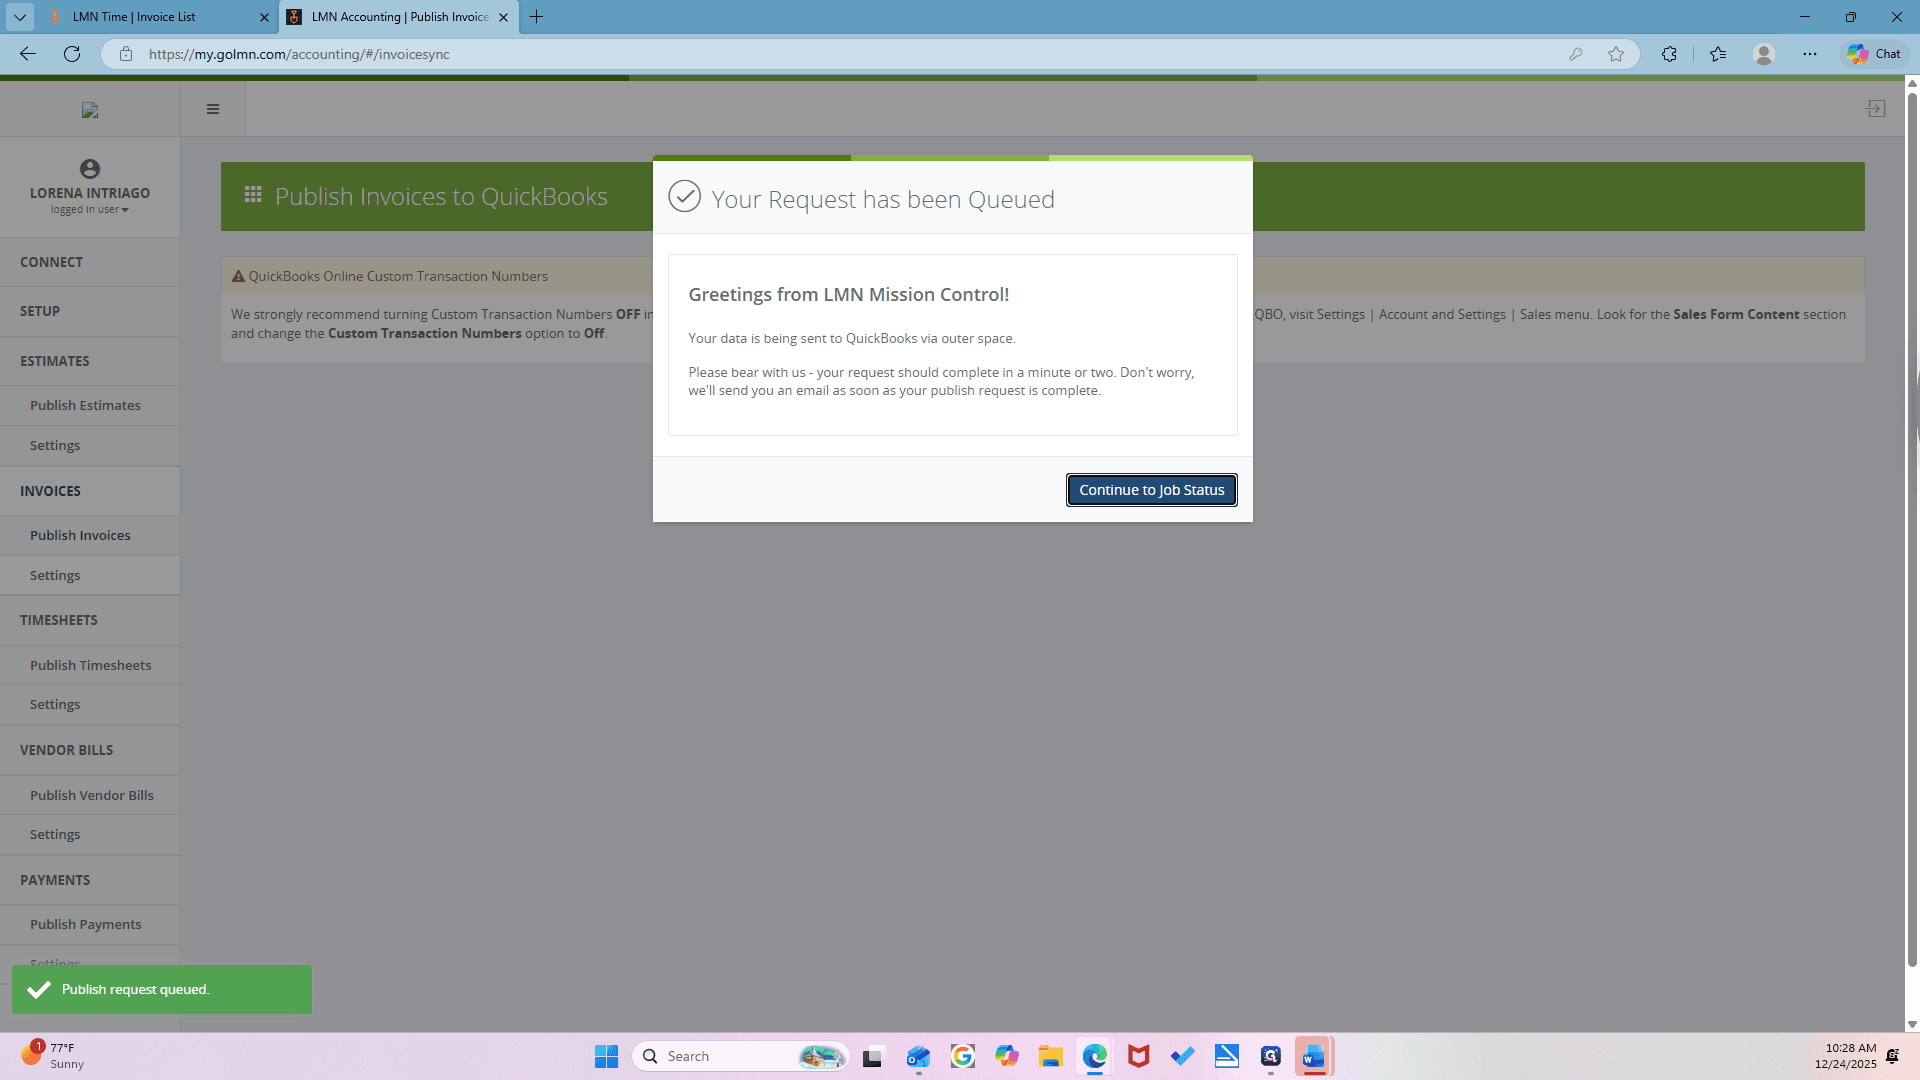Open a new browser tab
The width and height of the screenshot is (1920, 1080).
coord(537,17)
